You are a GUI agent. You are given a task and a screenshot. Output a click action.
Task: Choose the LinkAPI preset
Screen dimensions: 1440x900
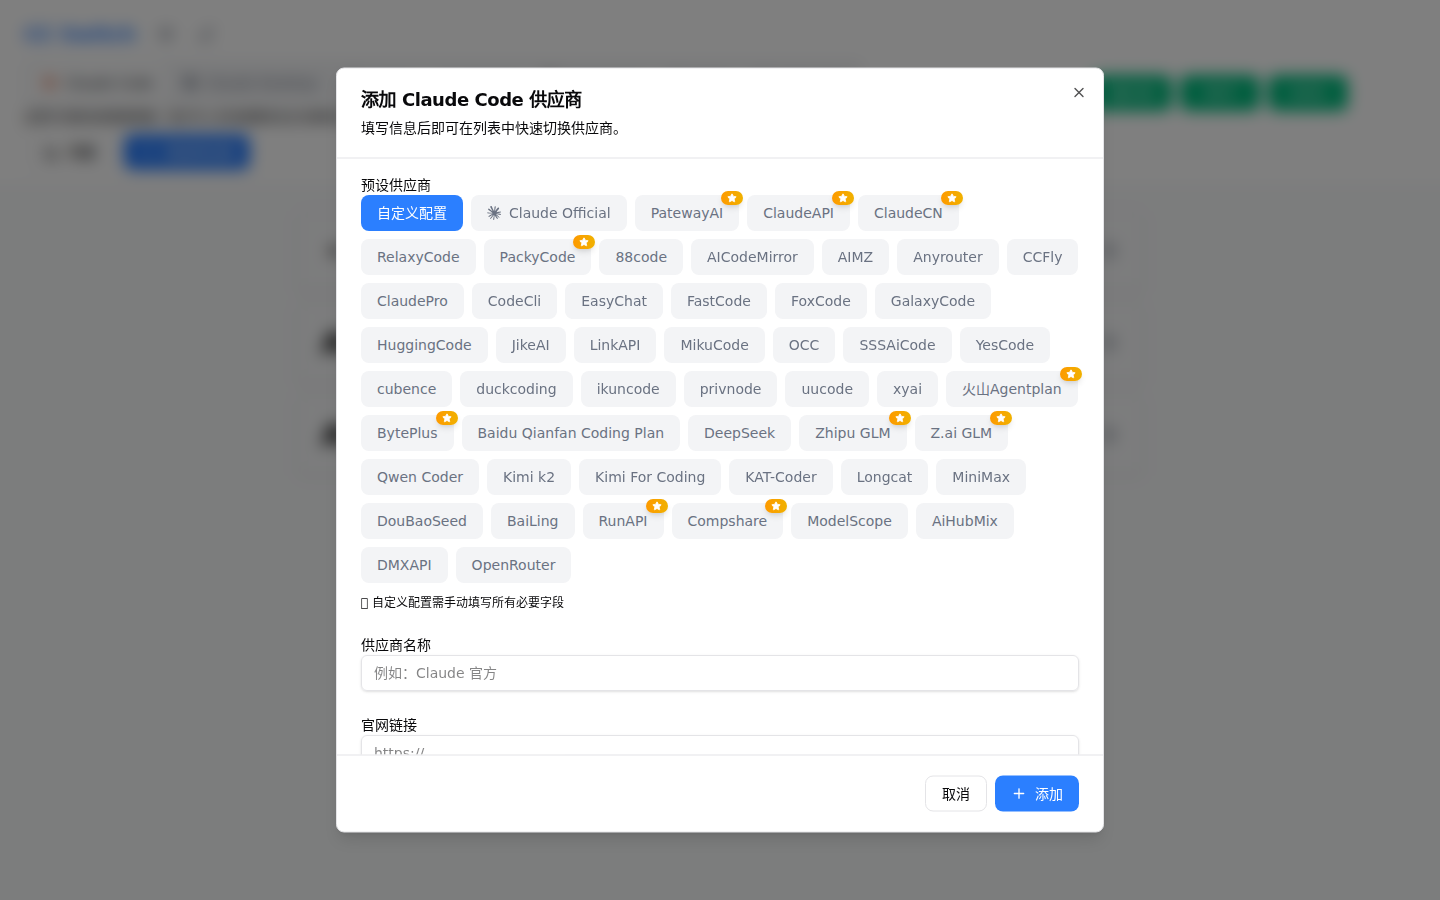[615, 345]
